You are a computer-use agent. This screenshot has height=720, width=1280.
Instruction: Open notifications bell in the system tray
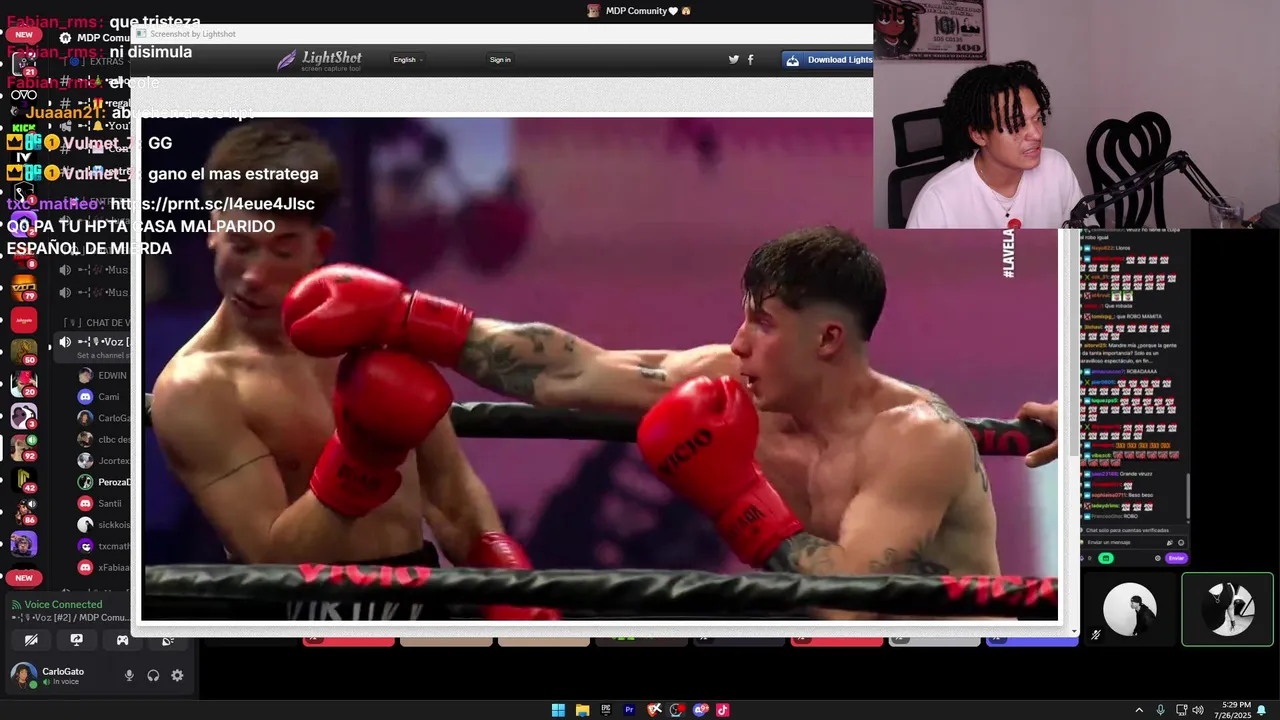[x=1262, y=710]
